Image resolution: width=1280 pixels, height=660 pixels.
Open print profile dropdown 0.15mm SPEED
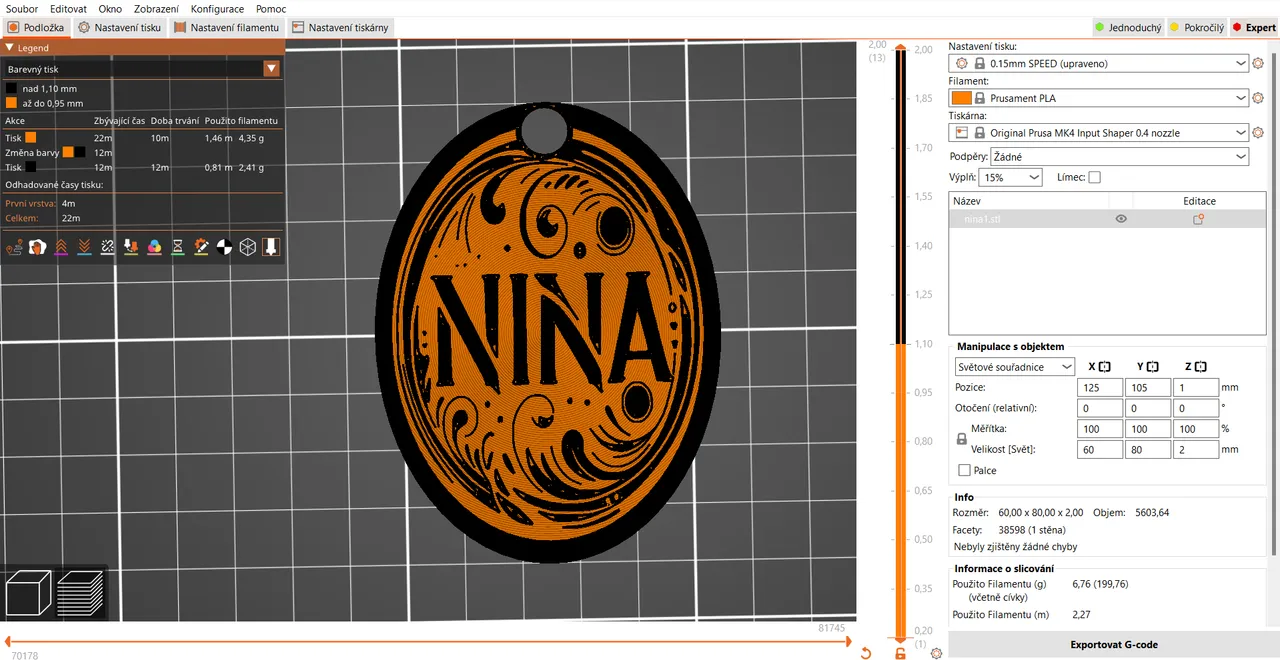(1099, 63)
